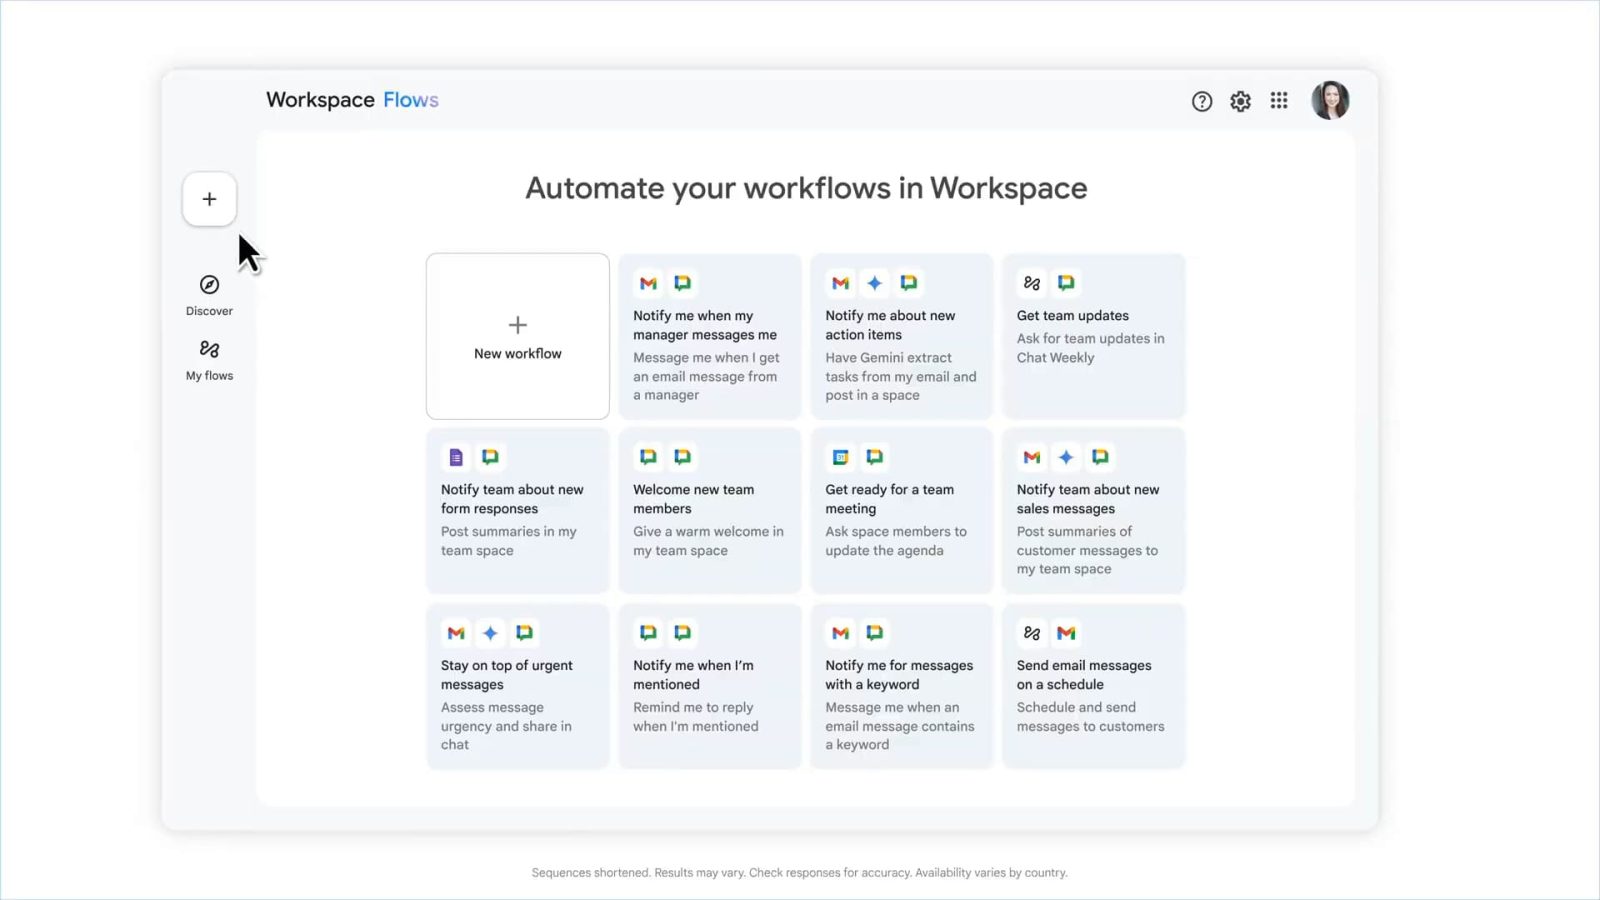Open the Google apps grid launcher

[1279, 100]
